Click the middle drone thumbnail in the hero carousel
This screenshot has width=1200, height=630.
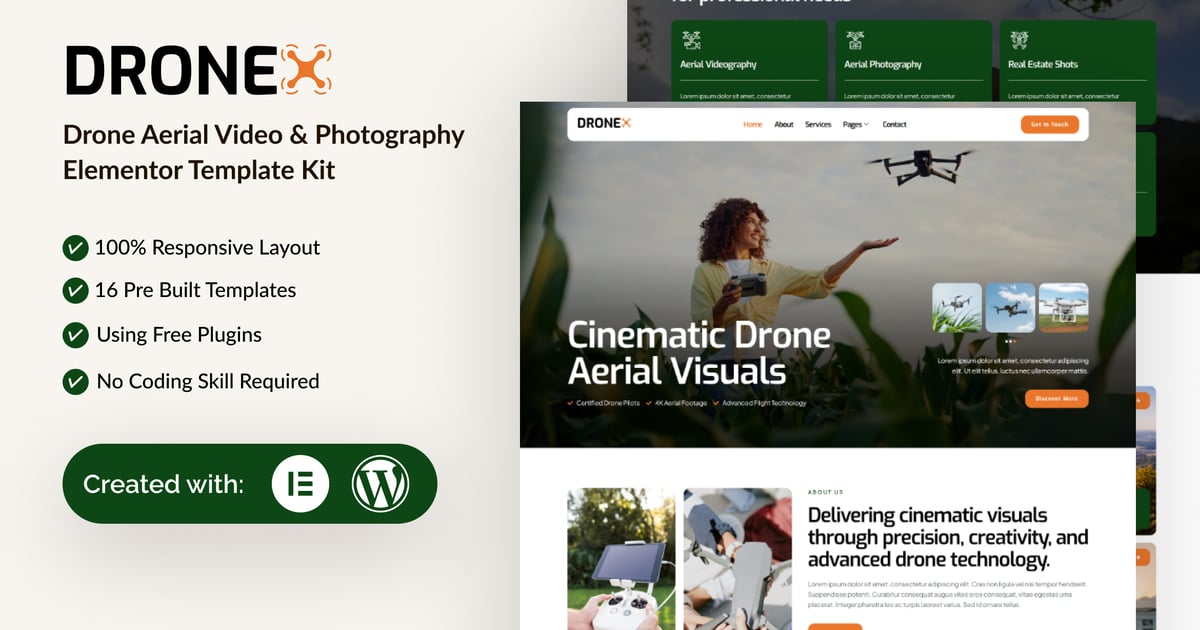coord(1010,307)
